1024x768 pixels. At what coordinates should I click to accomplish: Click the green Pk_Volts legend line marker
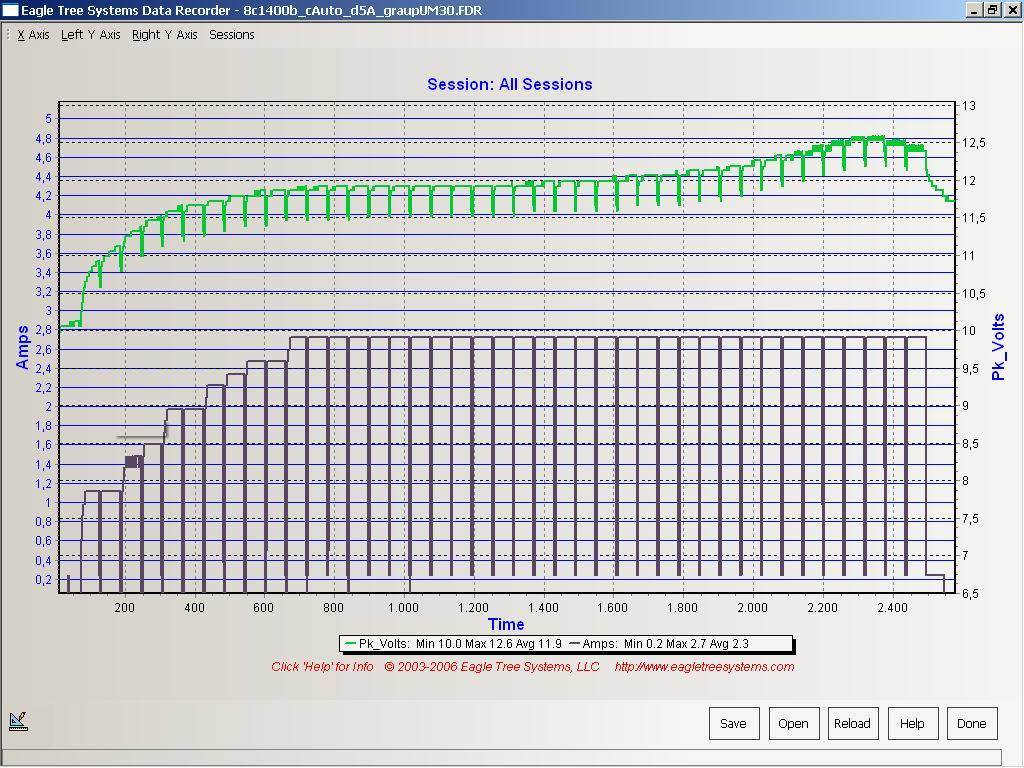349,644
